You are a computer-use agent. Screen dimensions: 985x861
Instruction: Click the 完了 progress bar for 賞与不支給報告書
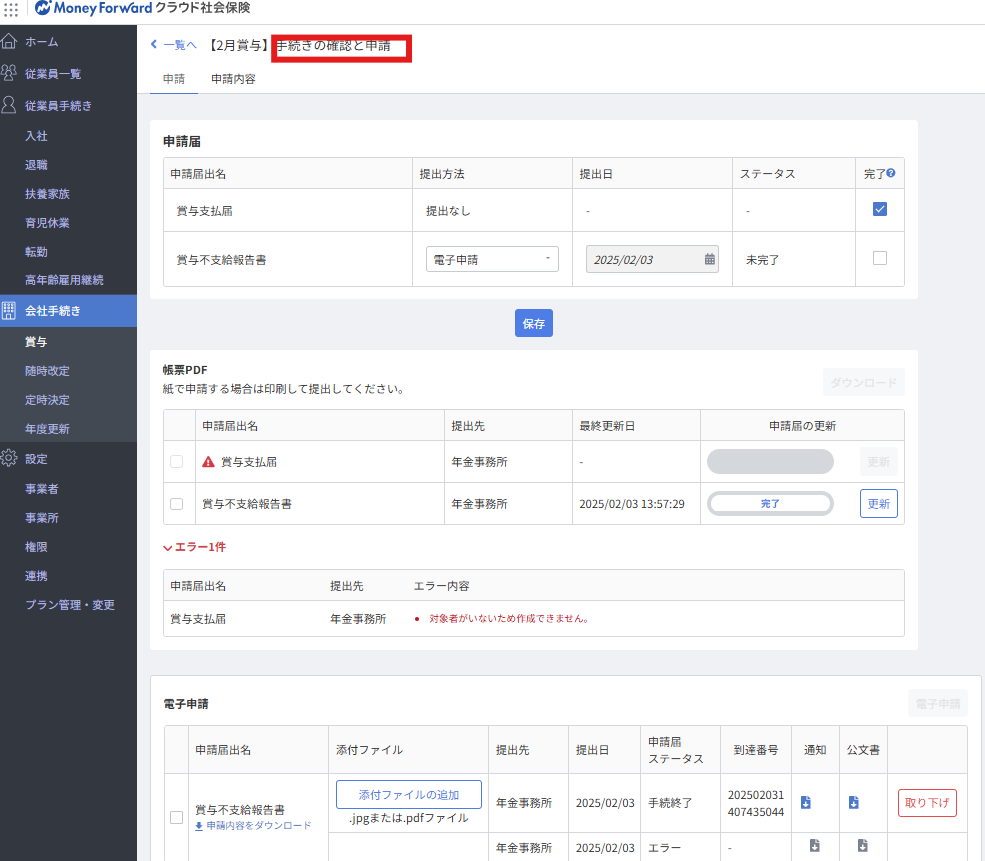770,504
